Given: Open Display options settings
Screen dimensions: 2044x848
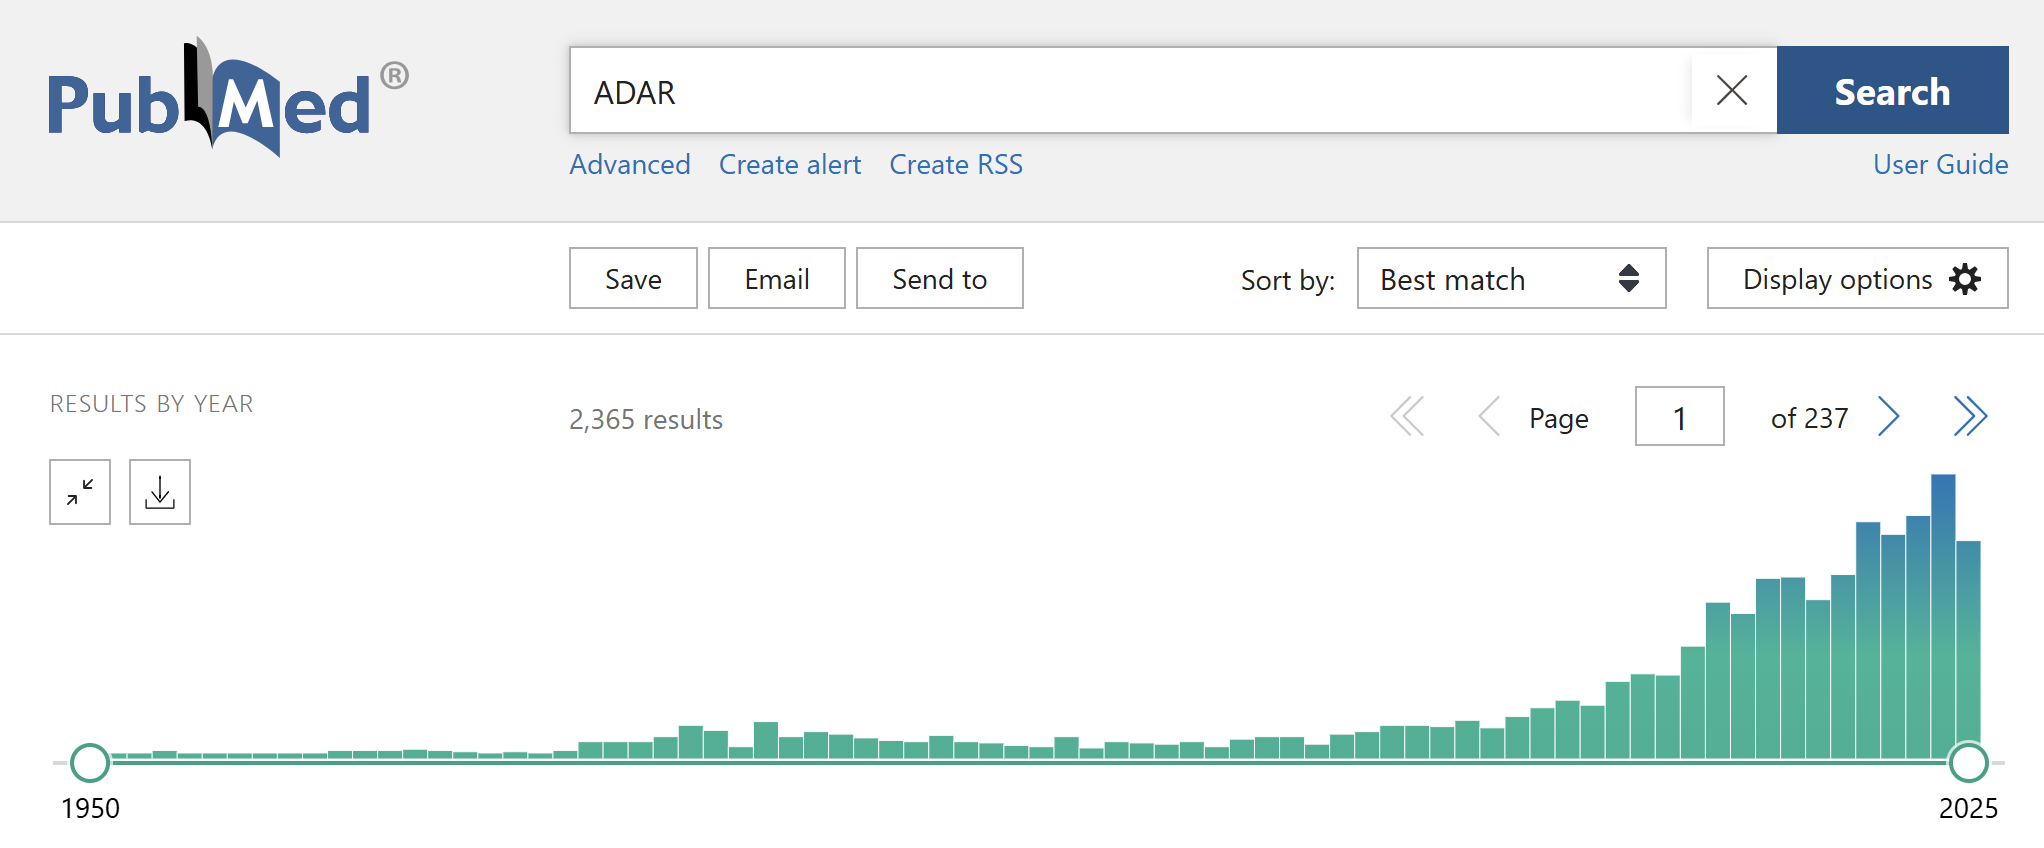Looking at the screenshot, I should pos(1857,279).
